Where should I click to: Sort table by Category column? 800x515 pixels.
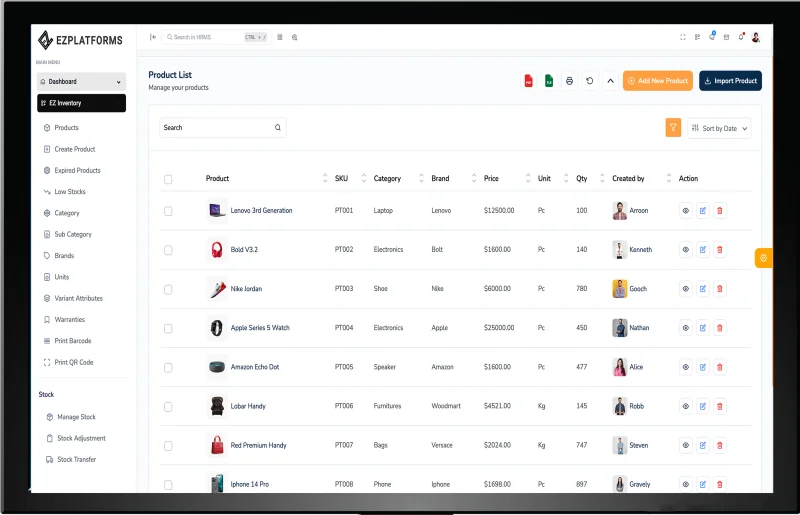[x=421, y=178]
